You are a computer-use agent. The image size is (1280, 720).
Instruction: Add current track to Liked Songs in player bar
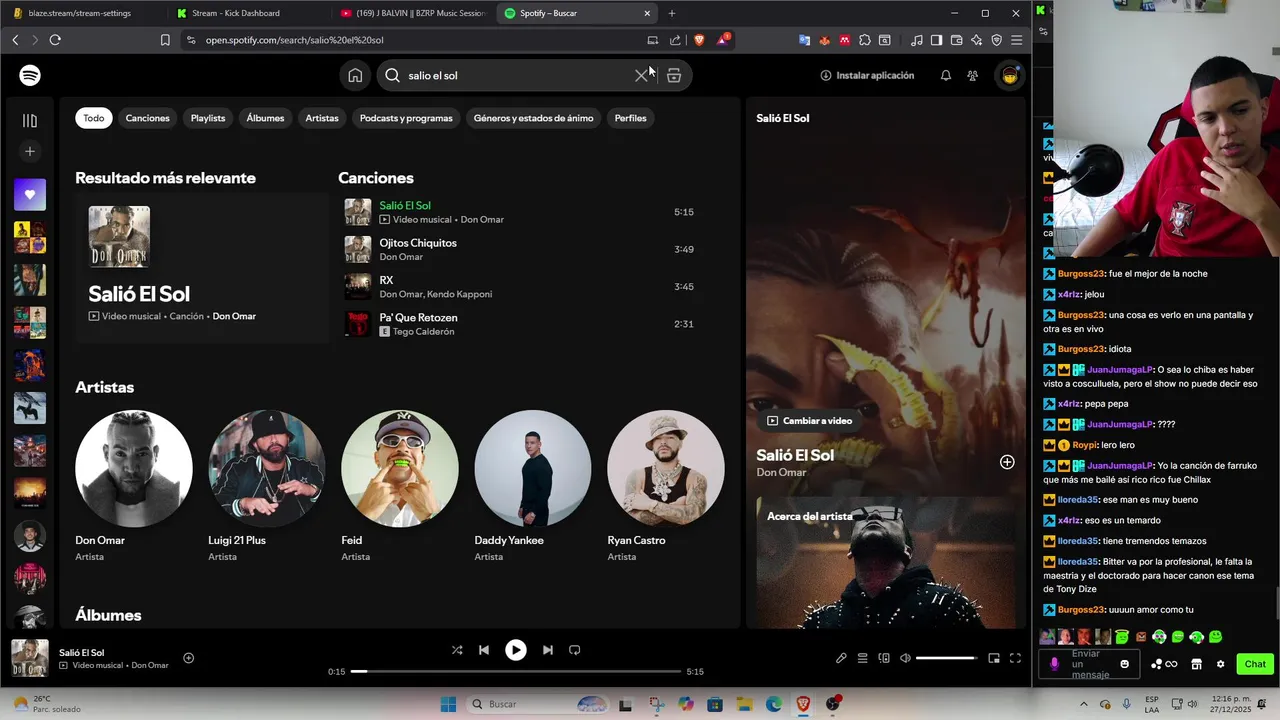pyautogui.click(x=188, y=658)
